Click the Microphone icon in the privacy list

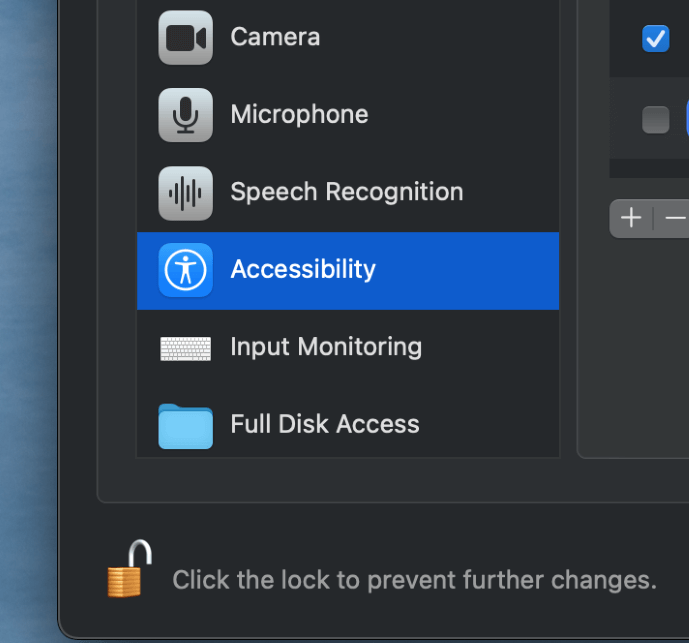coord(186,115)
